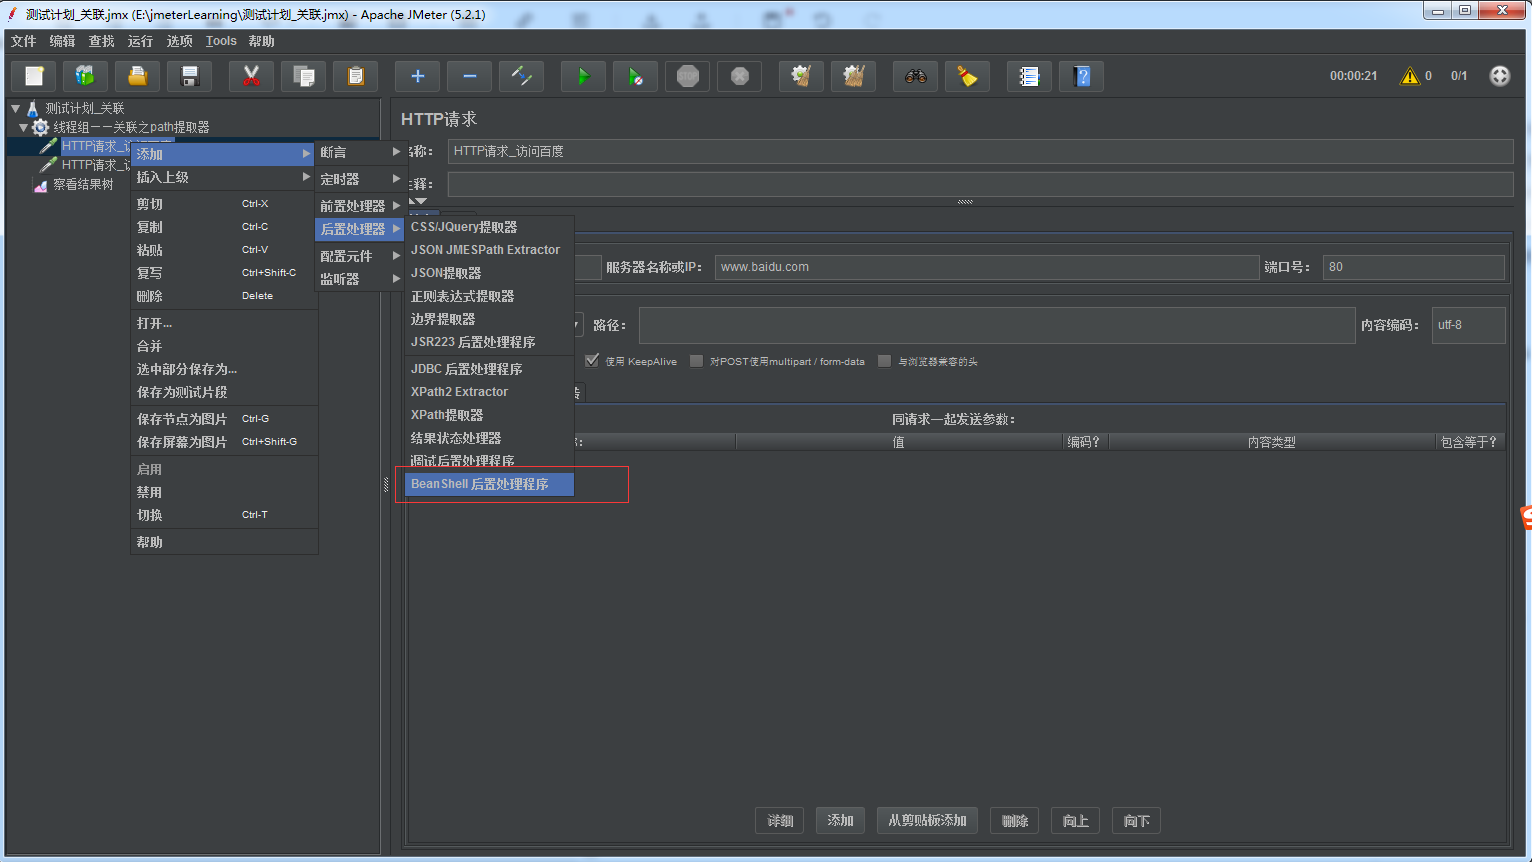Start the test with the green play icon
This screenshot has height=862, width=1532.
click(583, 76)
